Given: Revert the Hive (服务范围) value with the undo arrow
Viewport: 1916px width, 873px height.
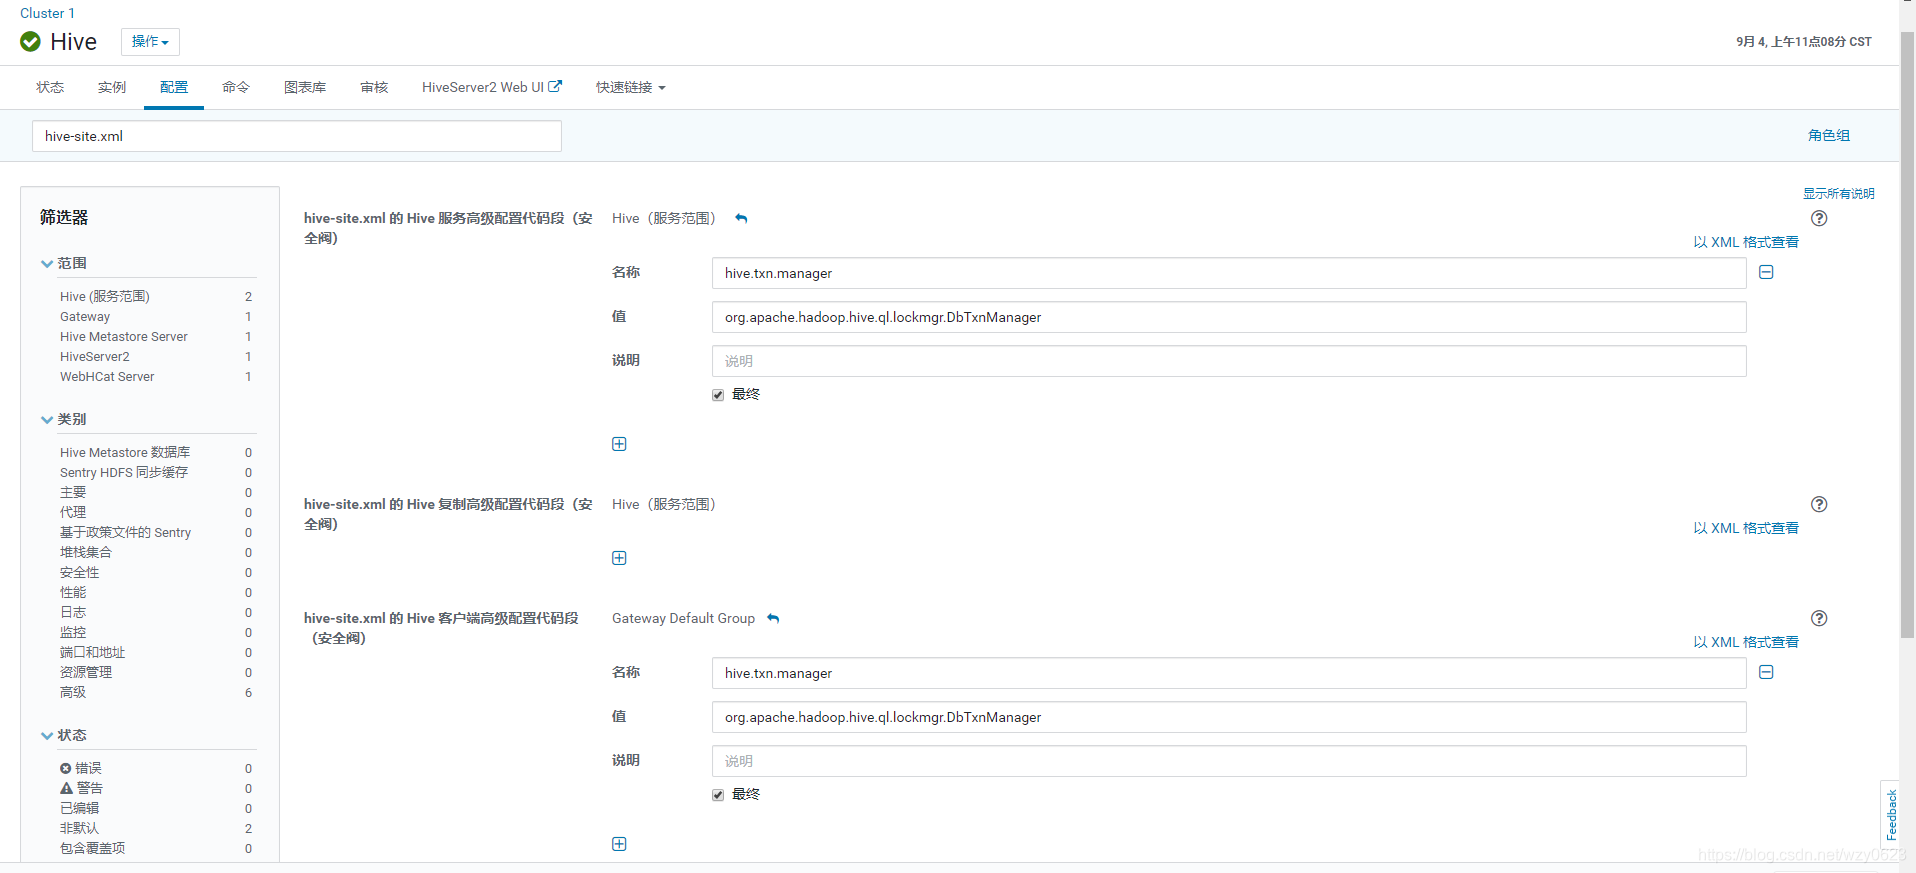Looking at the screenshot, I should 741,218.
